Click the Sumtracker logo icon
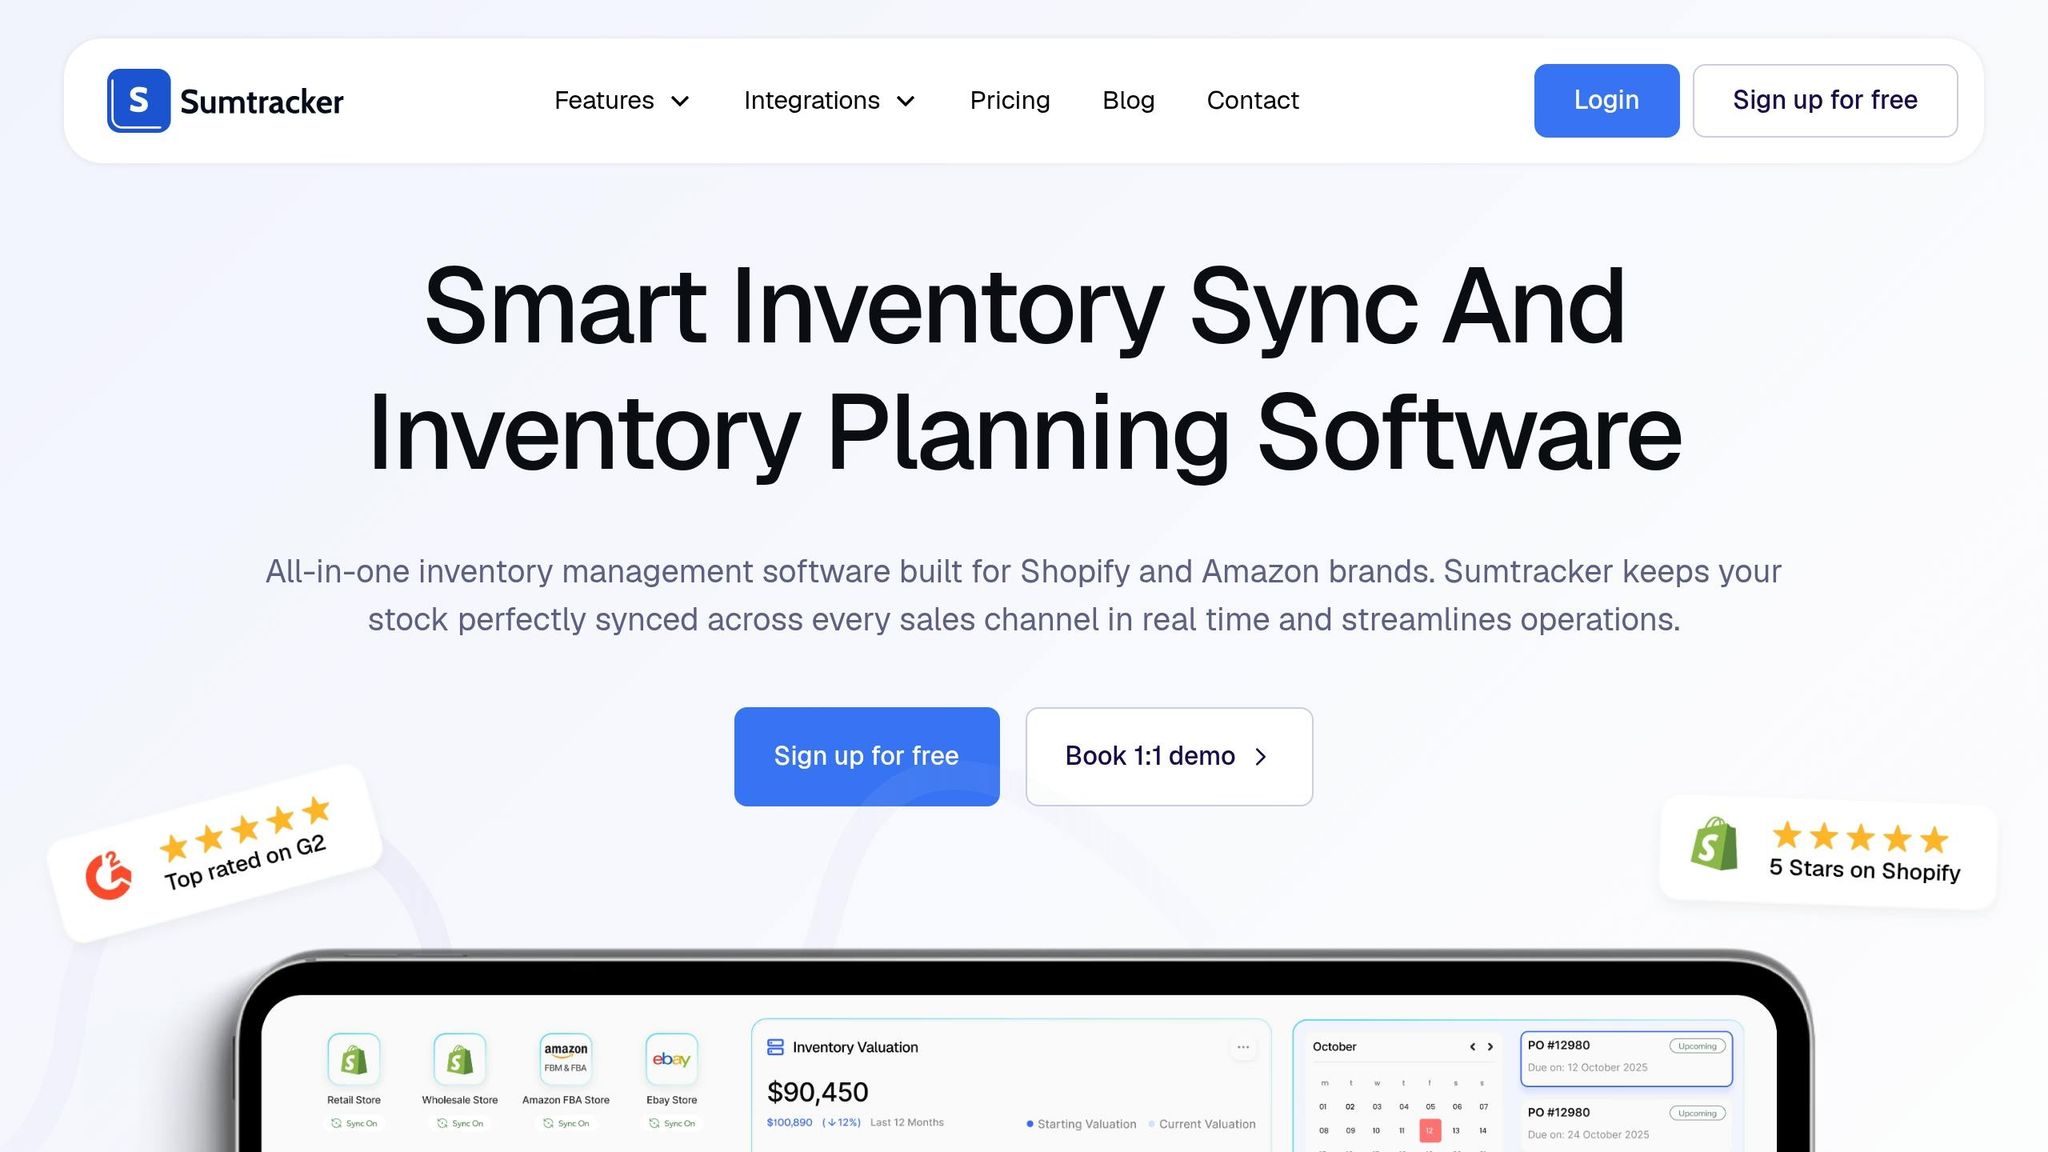Viewport: 2048px width, 1152px height. click(138, 100)
